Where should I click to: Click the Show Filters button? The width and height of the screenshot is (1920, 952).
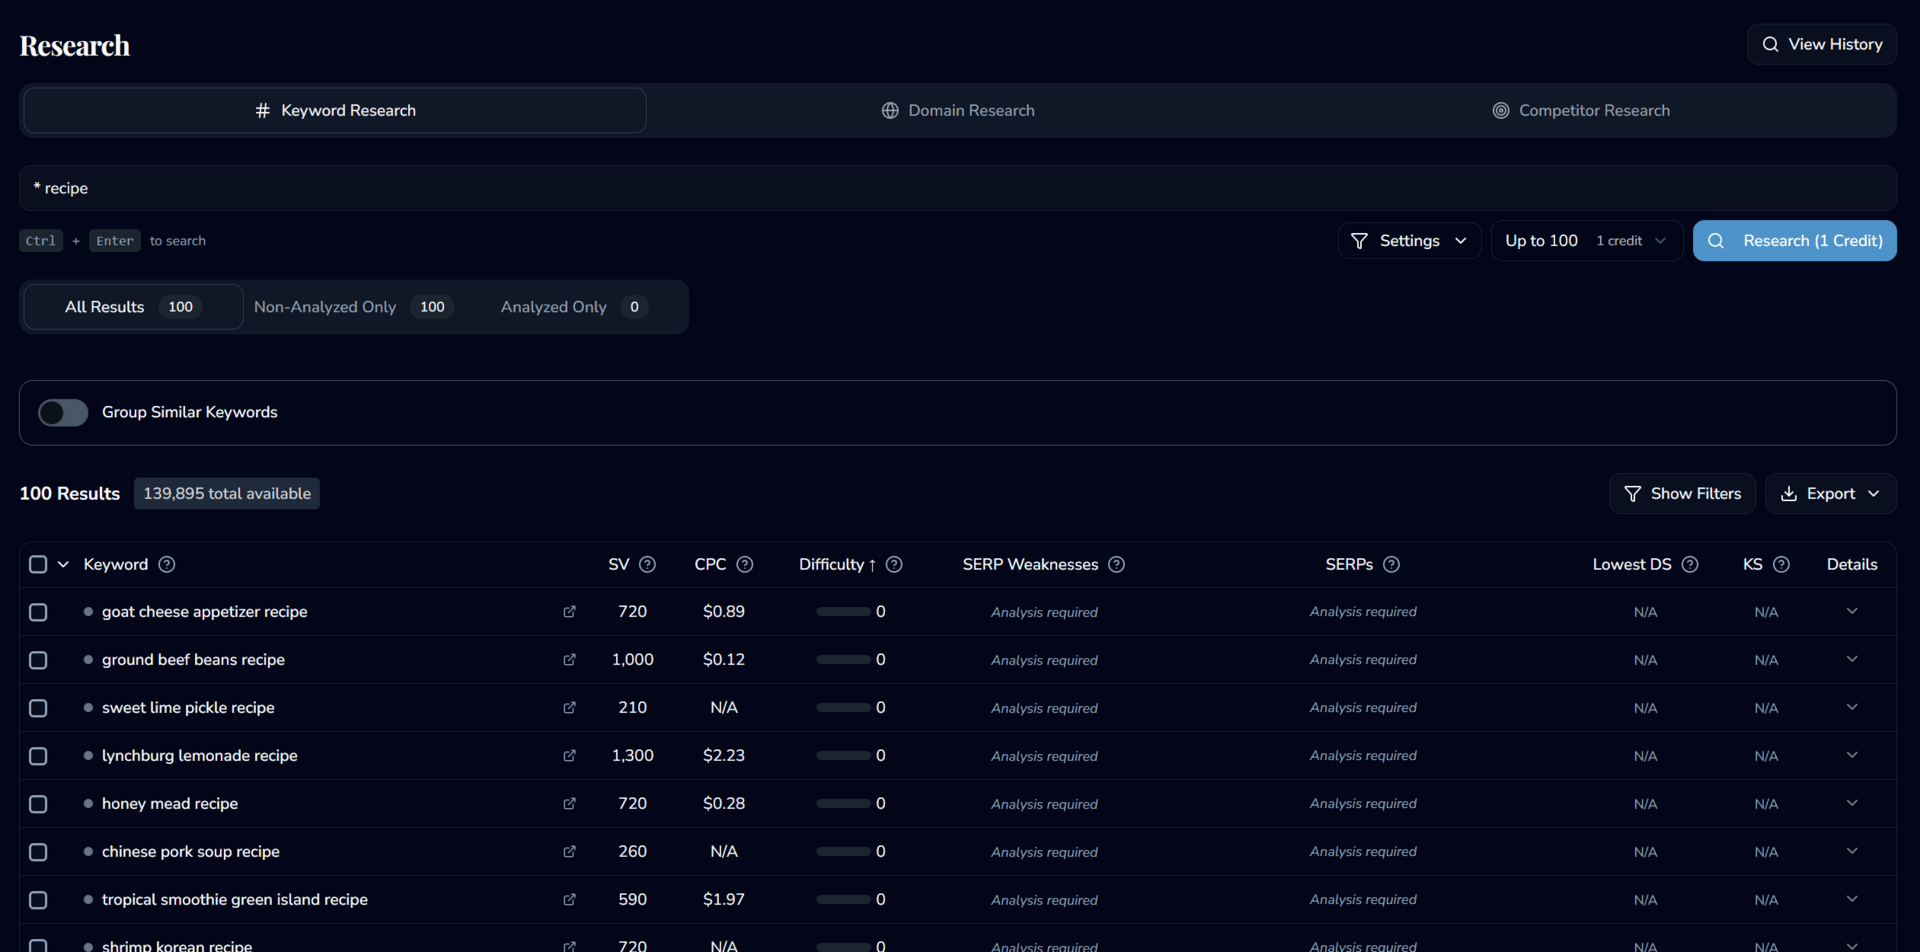pos(1682,494)
